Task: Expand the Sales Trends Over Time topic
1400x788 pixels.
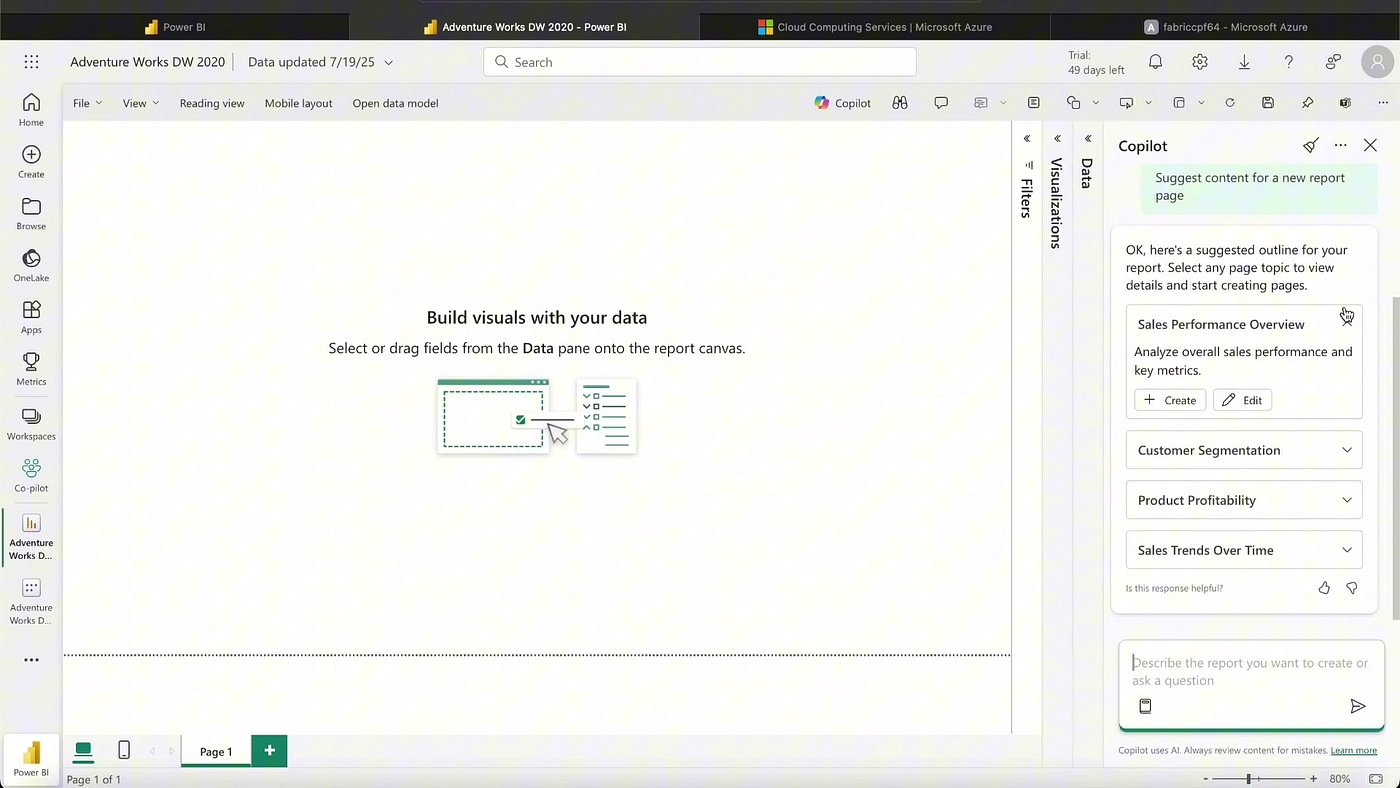Action: click(x=1244, y=550)
